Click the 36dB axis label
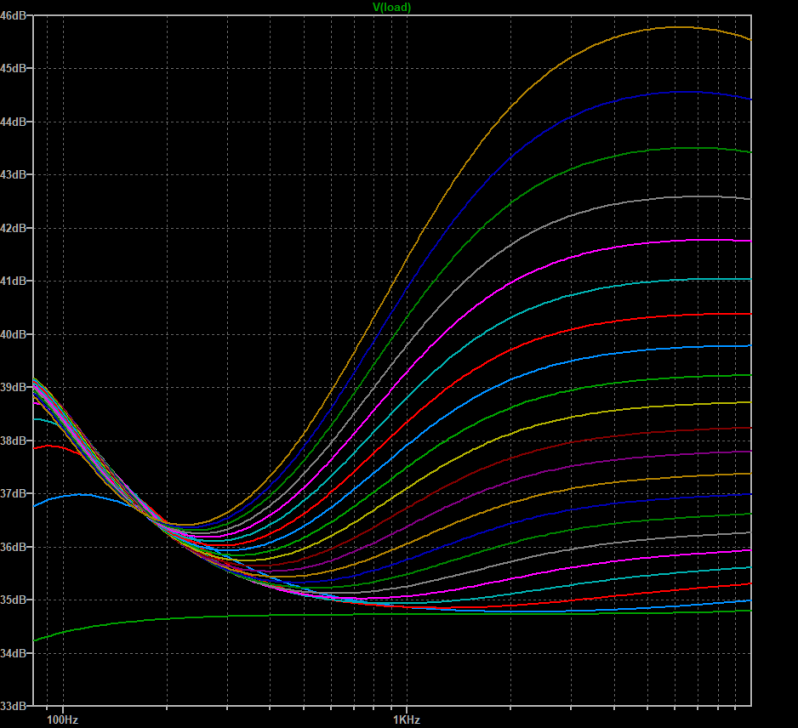Image resolution: width=798 pixels, height=728 pixels. click(16, 547)
